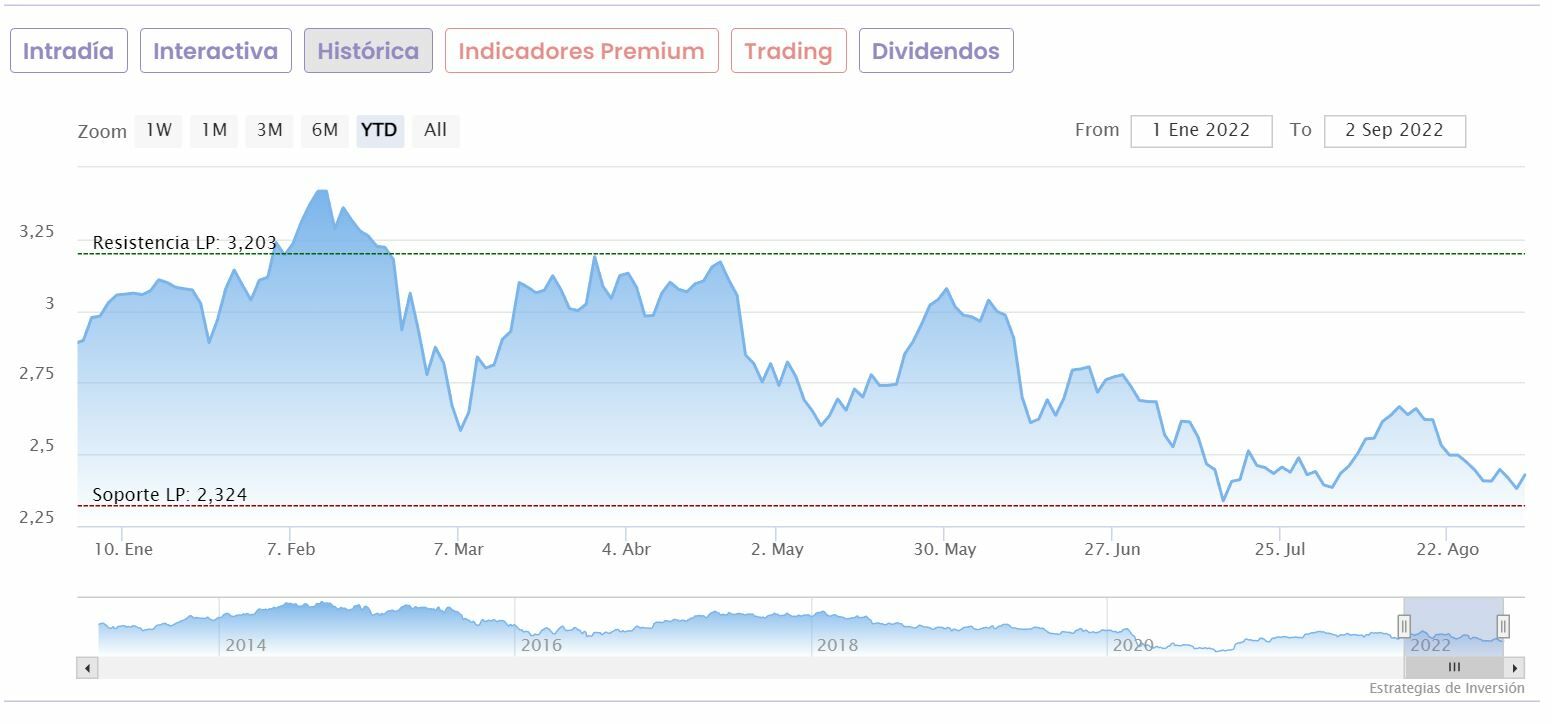Click the left navigator range handle

1404,627
